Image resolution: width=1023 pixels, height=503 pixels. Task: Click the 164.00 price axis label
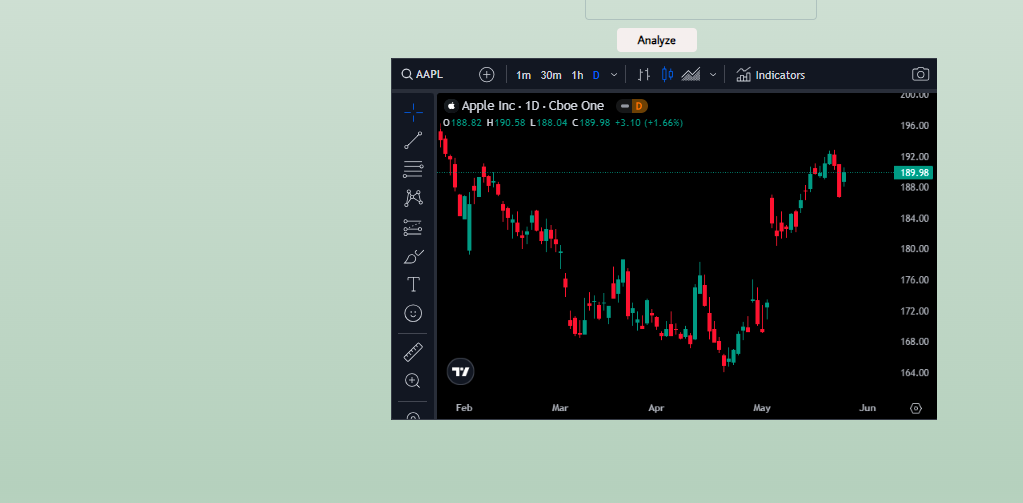click(915, 373)
